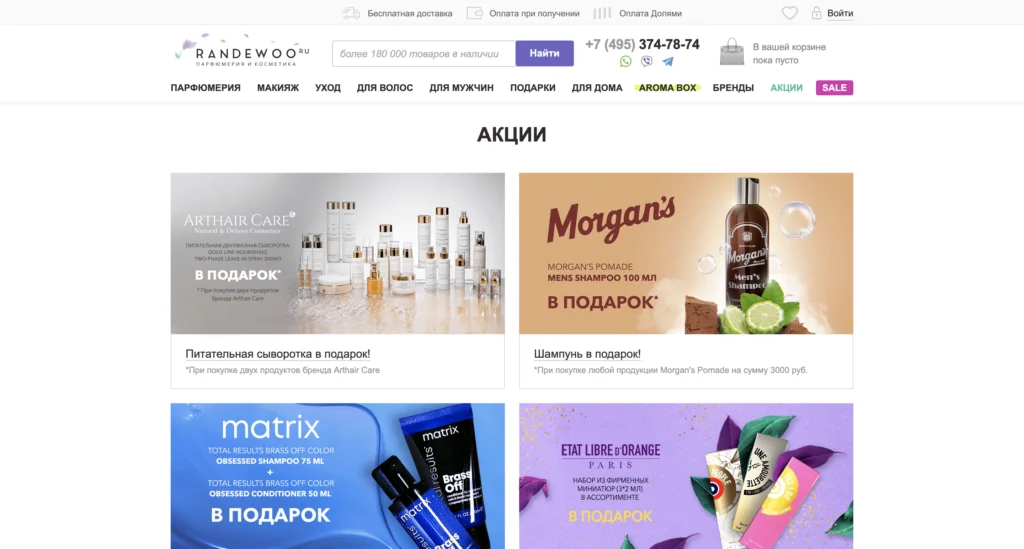The height and width of the screenshot is (549, 1024).
Task: Click the Оплата Долями bars icon
Action: 602,13
